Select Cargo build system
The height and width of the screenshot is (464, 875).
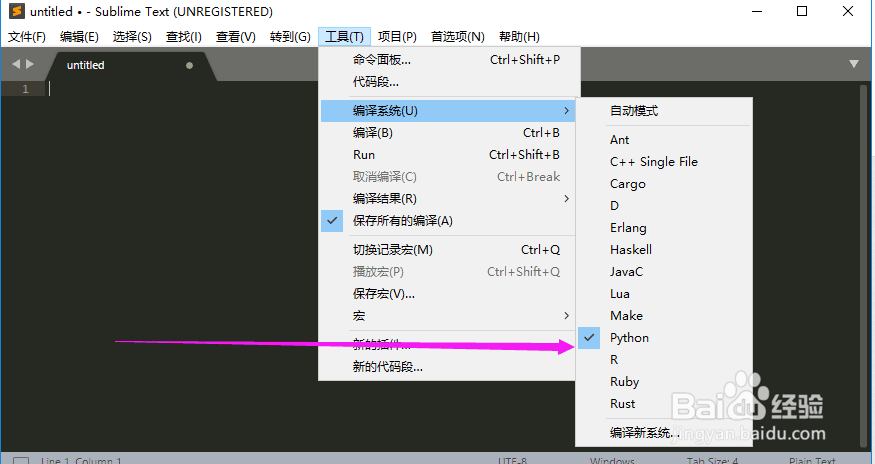click(664, 184)
